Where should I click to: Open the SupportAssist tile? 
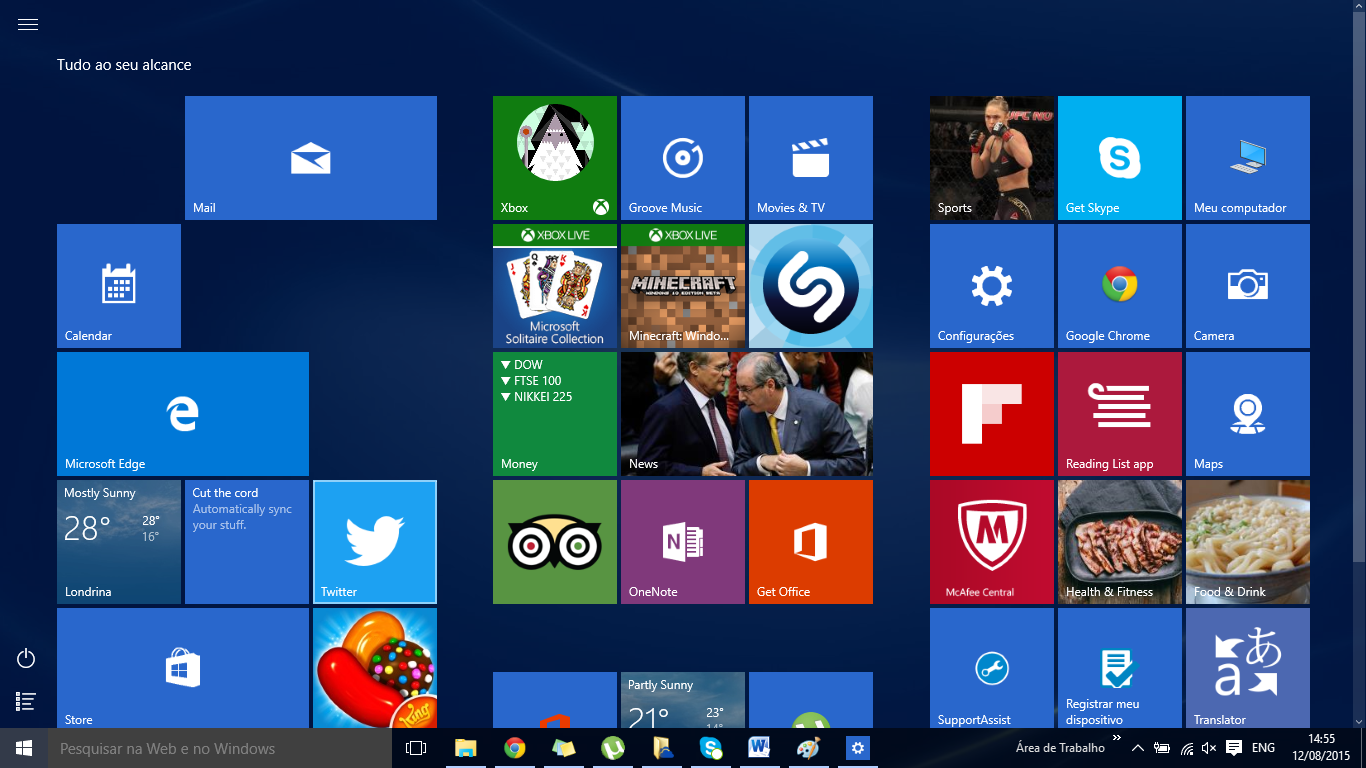[992, 668]
